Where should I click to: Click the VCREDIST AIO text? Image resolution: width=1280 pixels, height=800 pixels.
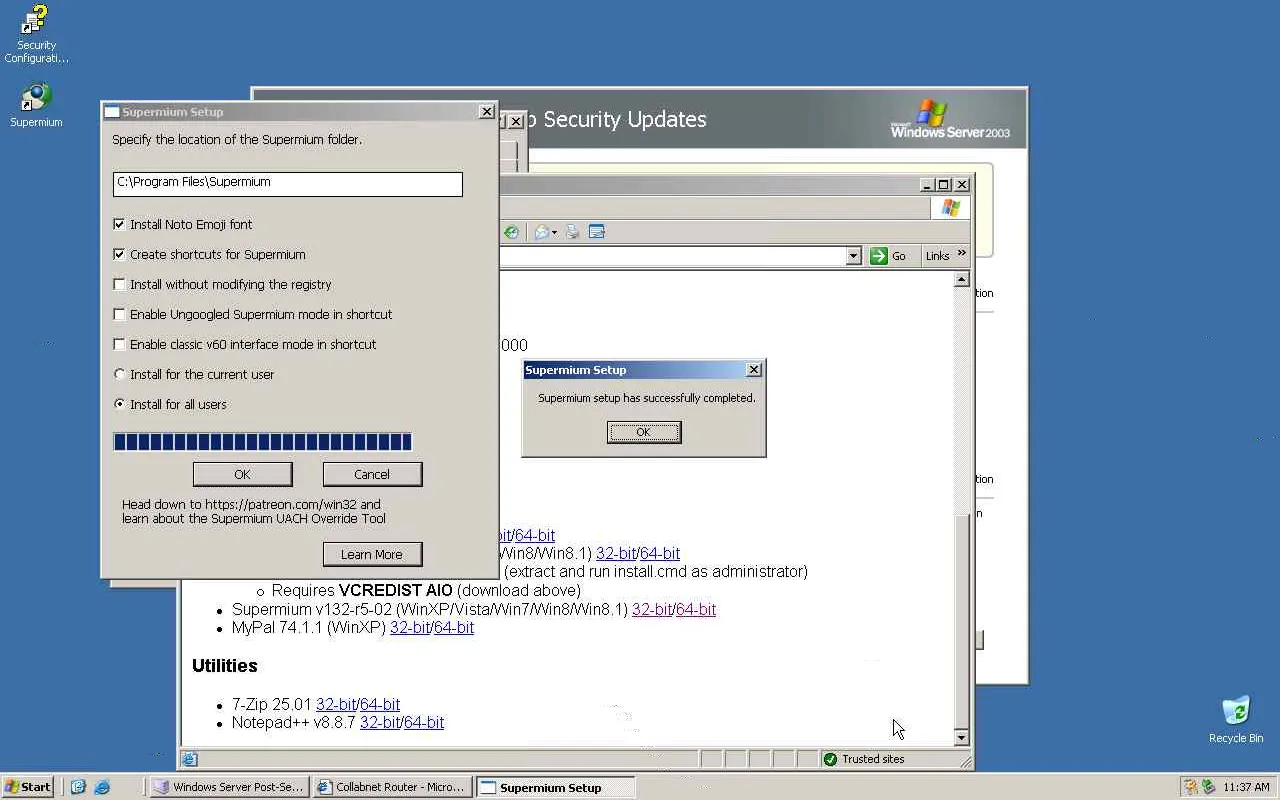(x=396, y=591)
